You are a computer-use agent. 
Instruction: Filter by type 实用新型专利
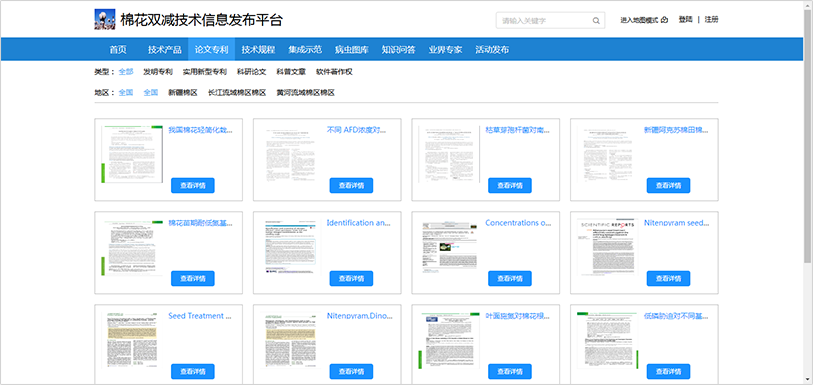click(205, 72)
